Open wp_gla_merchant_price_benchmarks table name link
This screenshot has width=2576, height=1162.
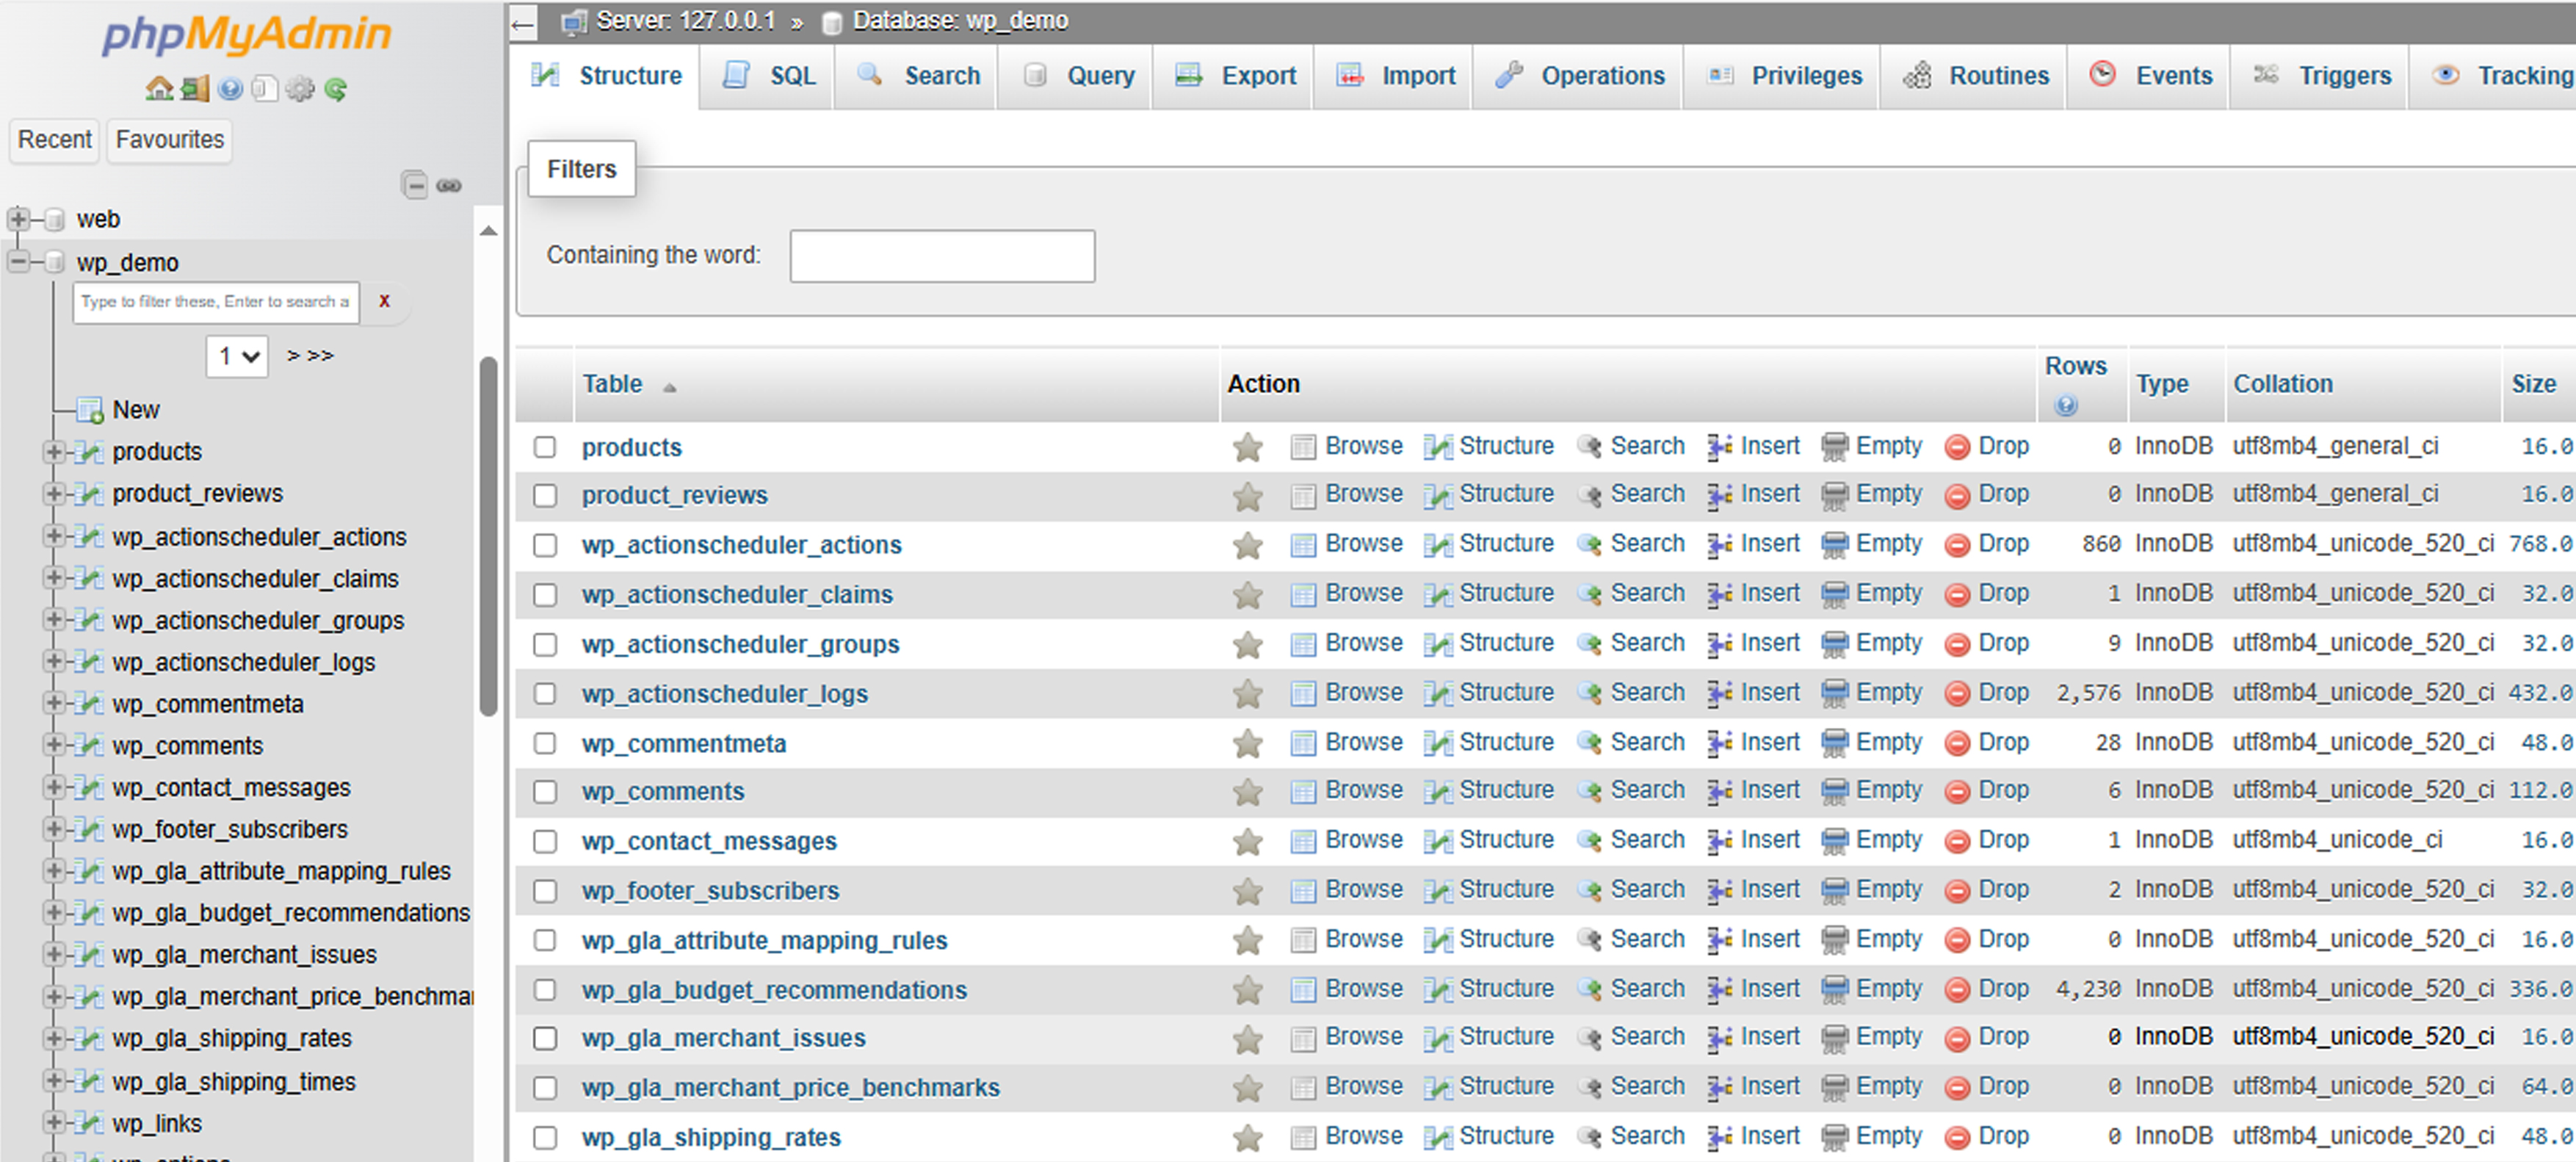790,1088
